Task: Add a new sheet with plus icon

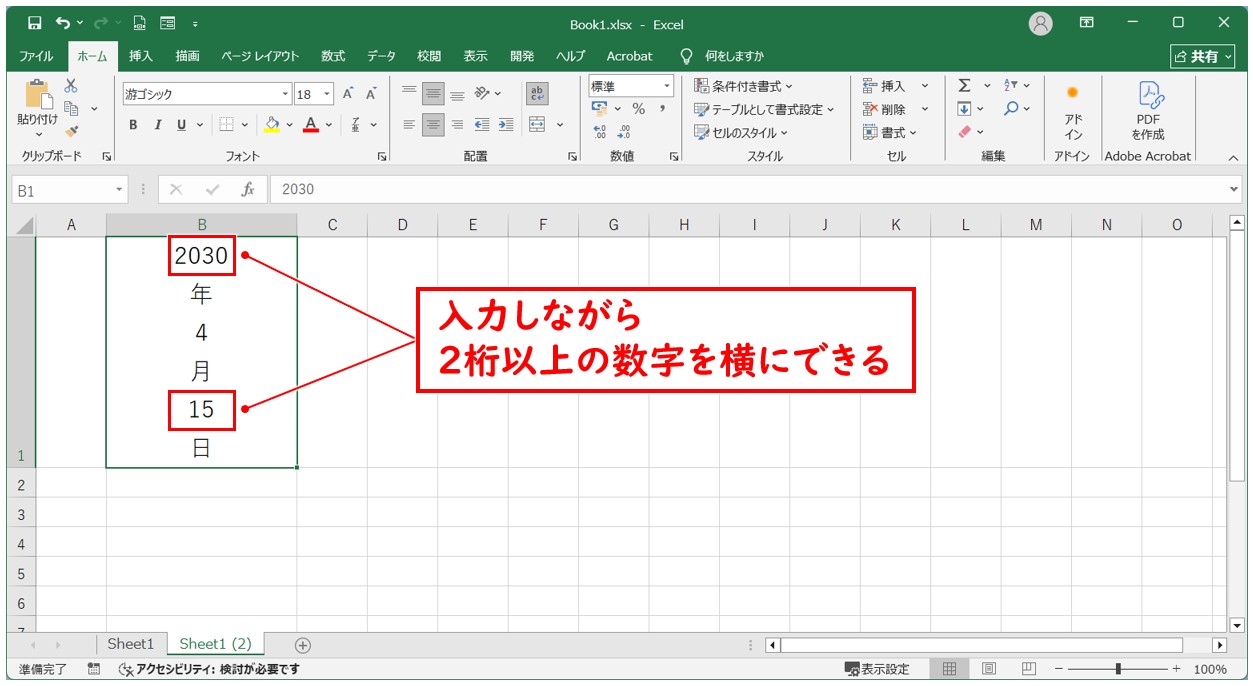Action: (303, 645)
